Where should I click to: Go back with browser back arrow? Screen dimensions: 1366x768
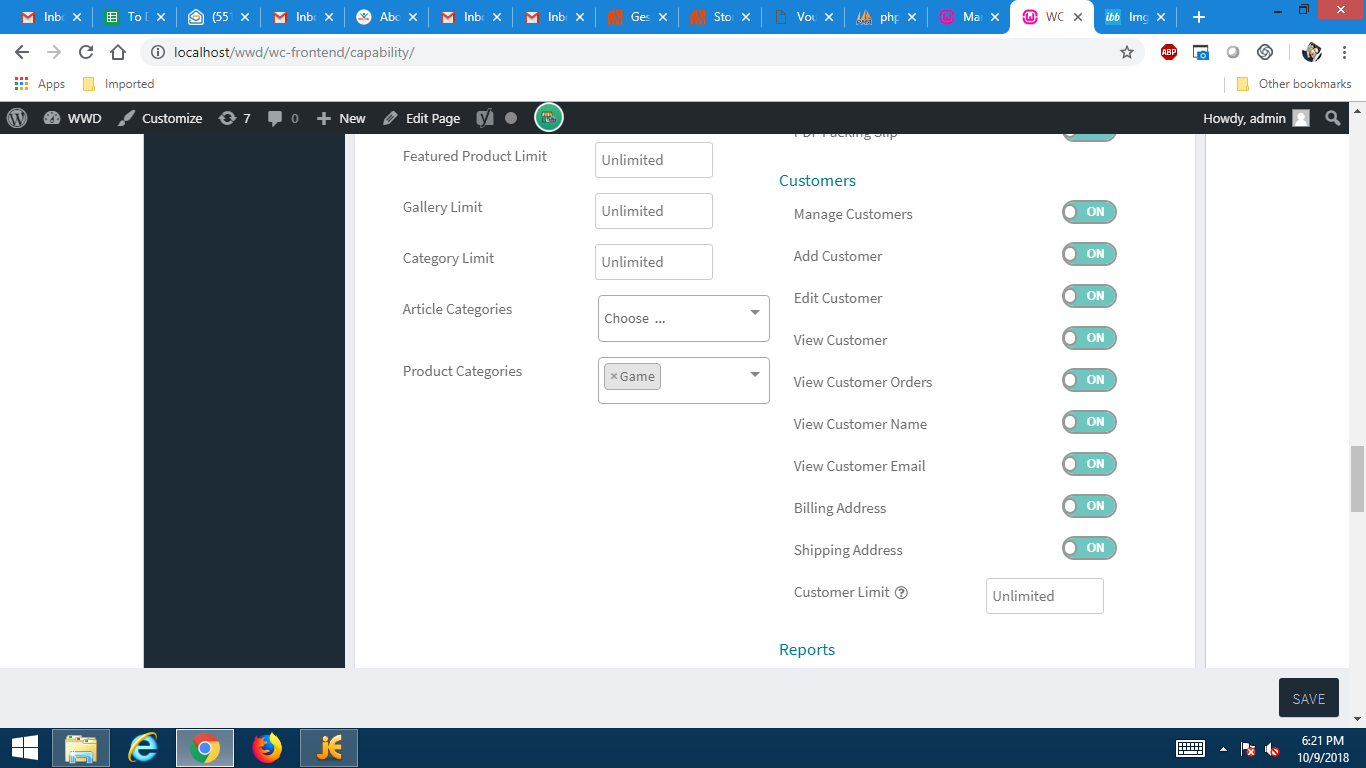(x=22, y=52)
